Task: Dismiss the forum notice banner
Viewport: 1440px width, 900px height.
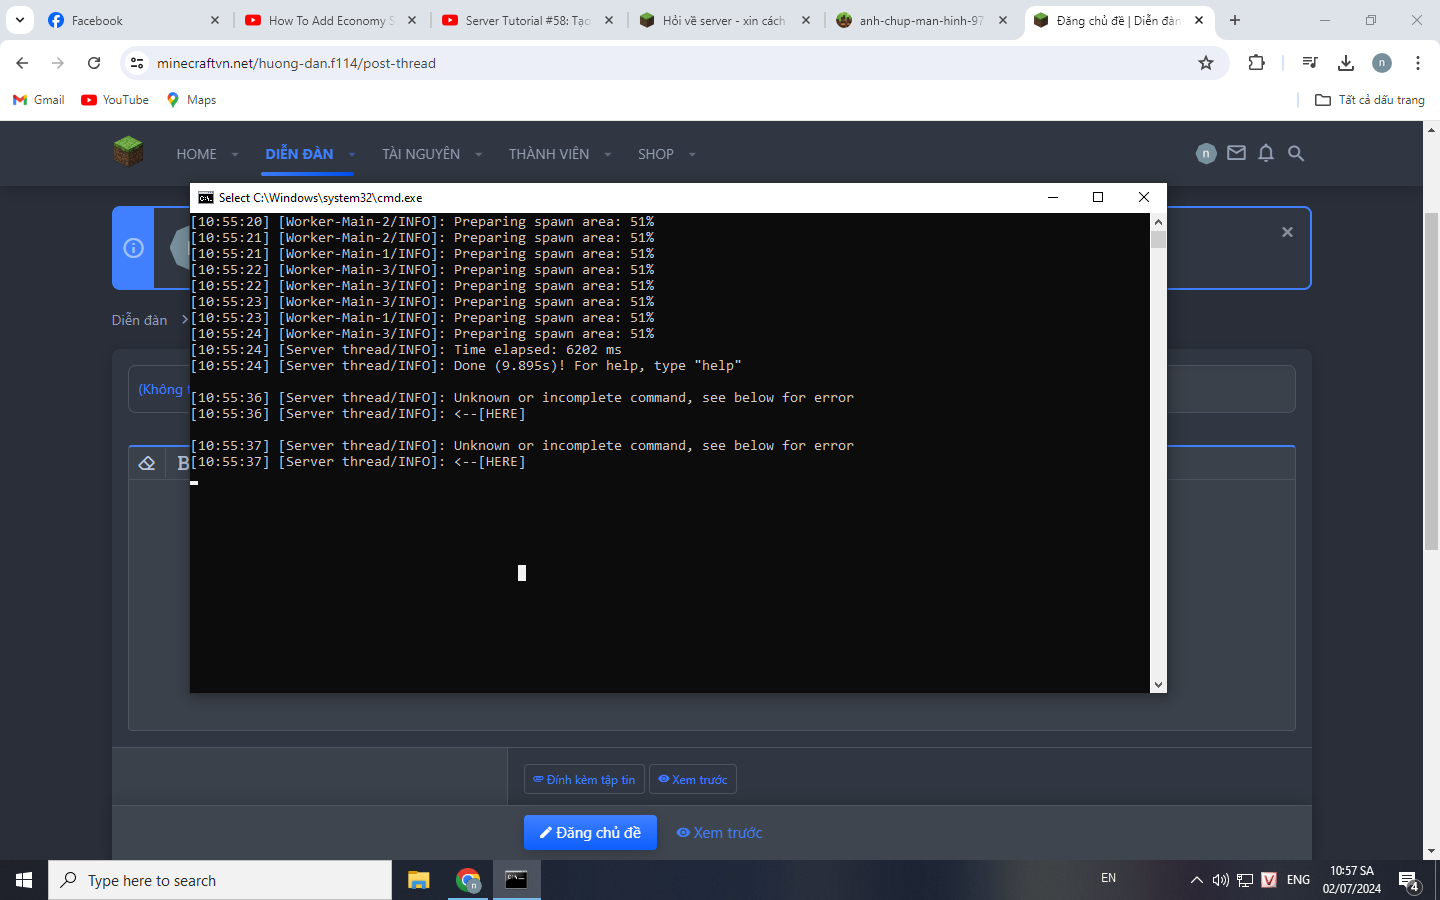Action: (1287, 232)
